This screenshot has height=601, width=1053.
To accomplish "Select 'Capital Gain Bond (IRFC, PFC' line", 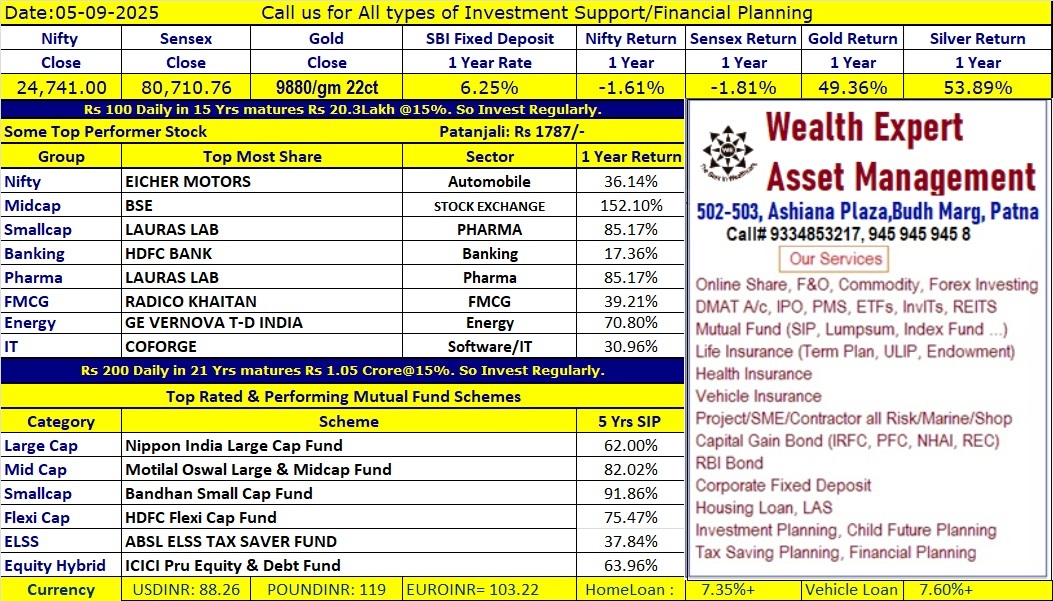I will (x=848, y=441).
